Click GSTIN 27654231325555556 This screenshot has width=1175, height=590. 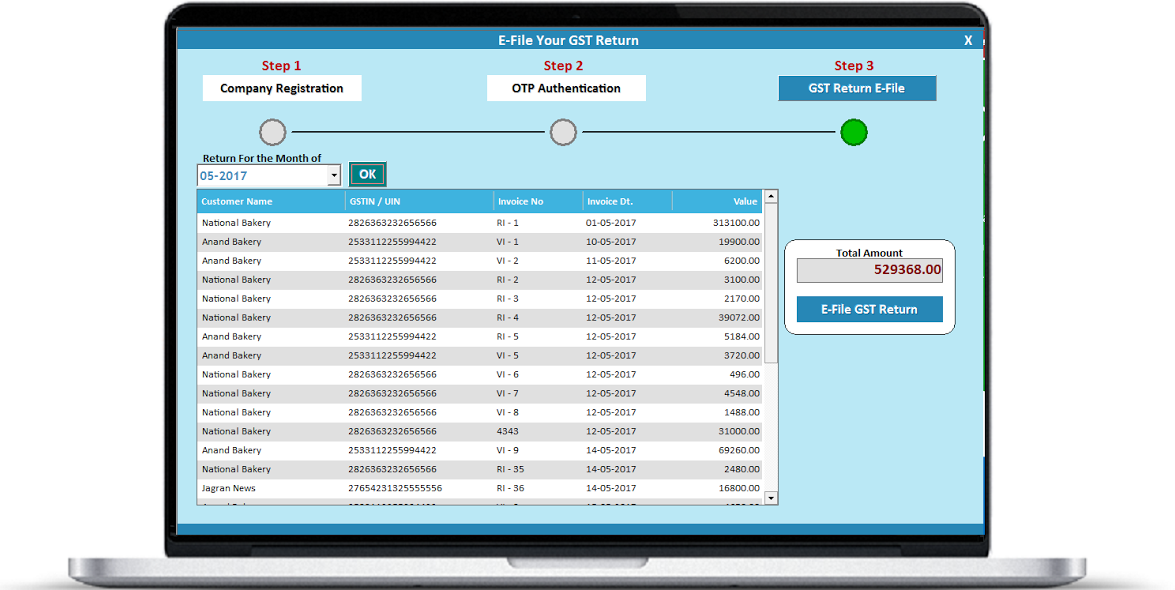click(395, 488)
